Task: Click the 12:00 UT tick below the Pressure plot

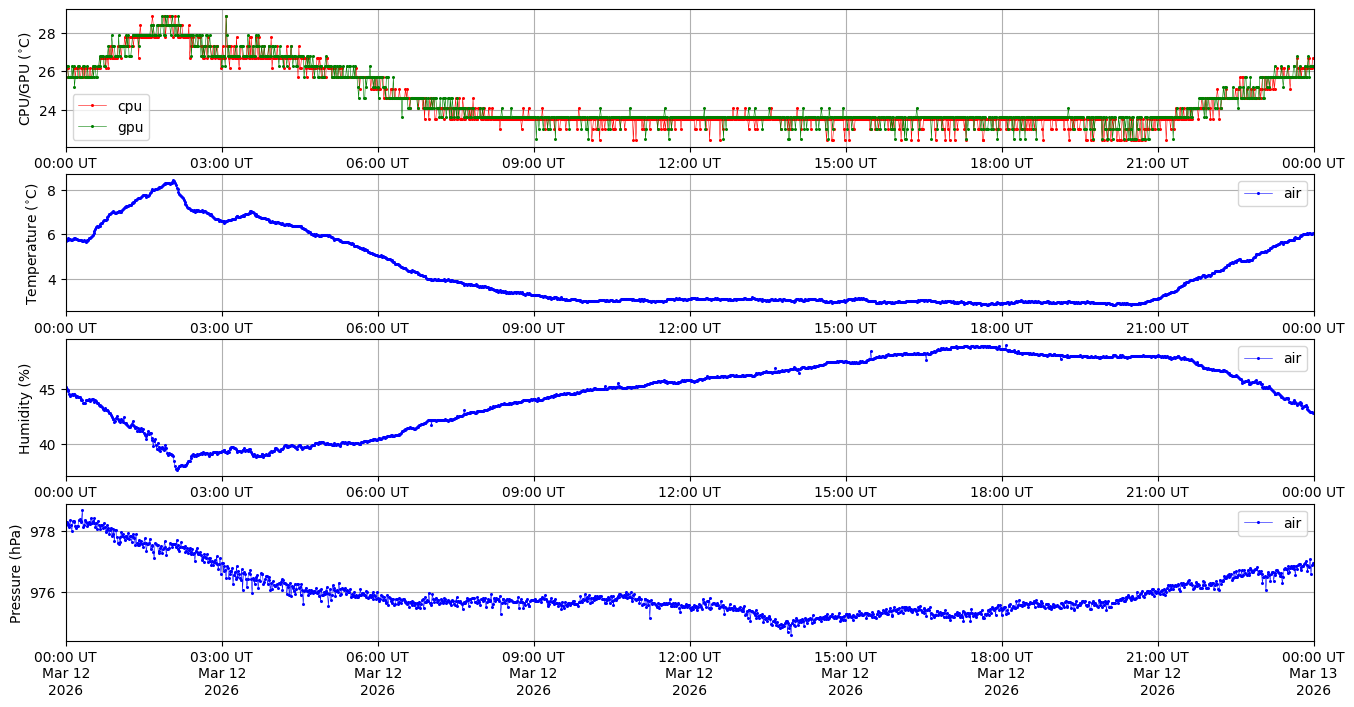Action: point(689,656)
